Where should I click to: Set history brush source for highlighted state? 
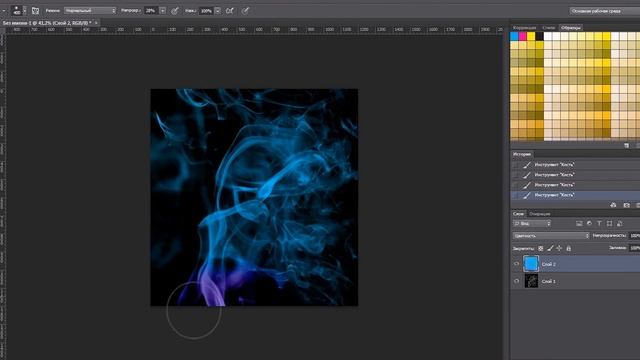516,195
